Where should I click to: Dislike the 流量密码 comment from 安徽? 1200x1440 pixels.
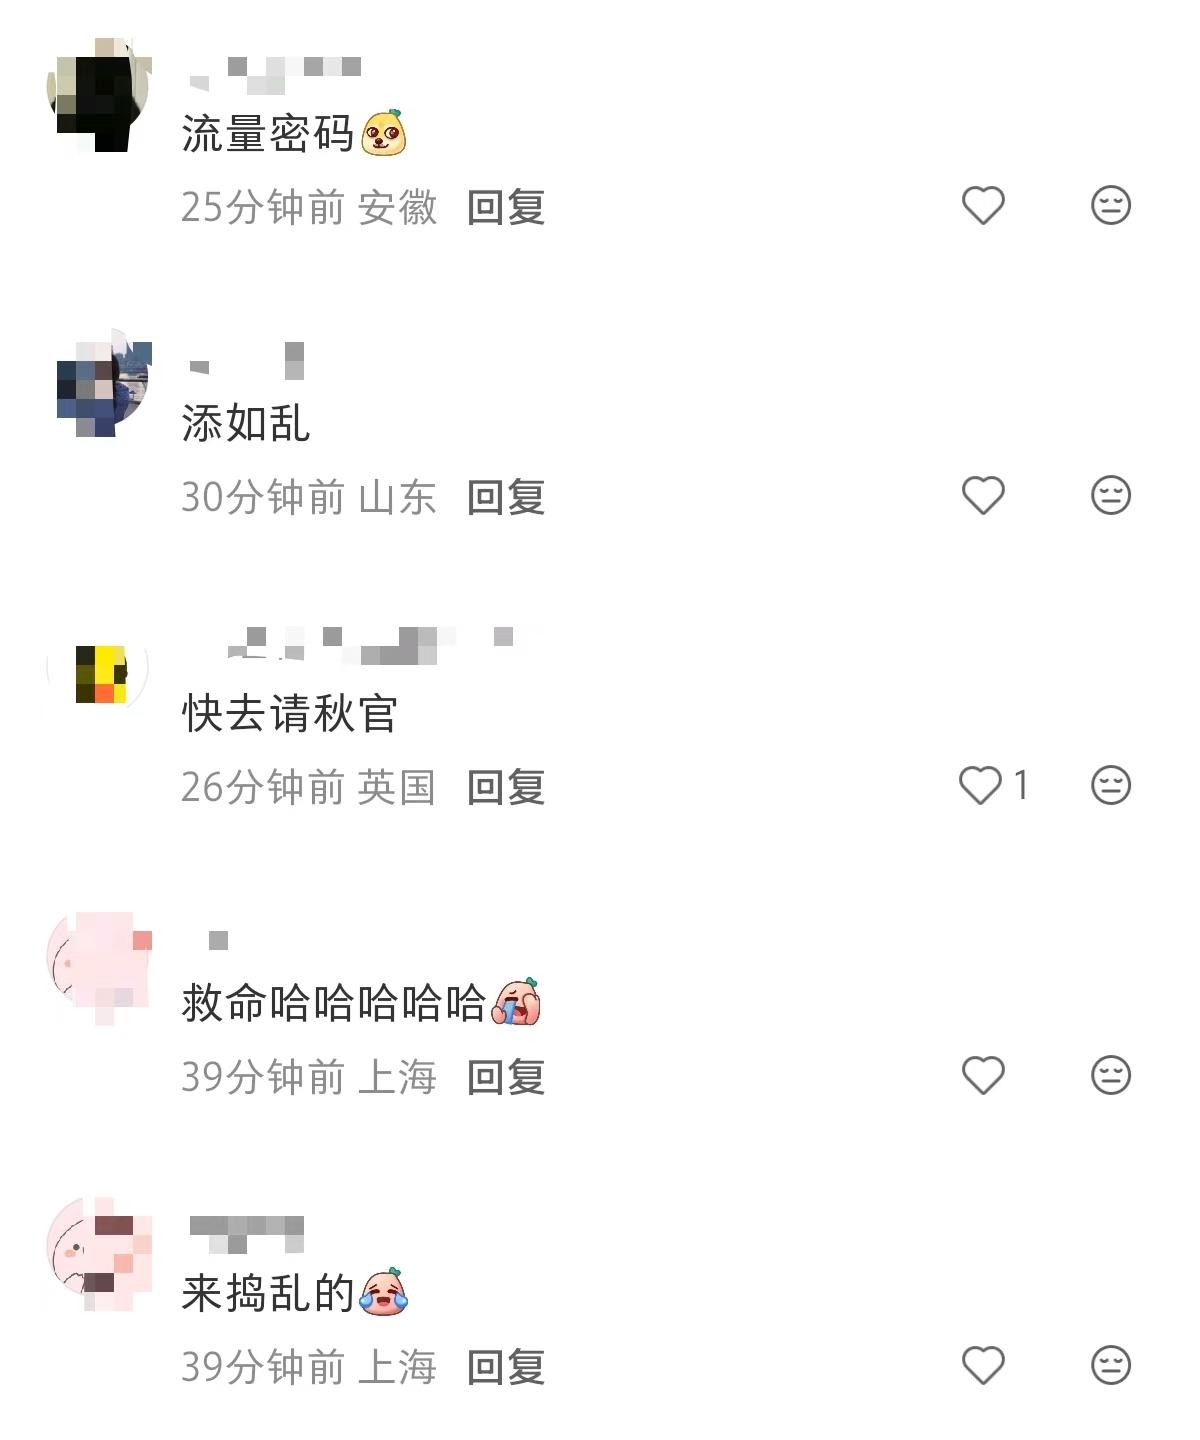tap(1110, 206)
